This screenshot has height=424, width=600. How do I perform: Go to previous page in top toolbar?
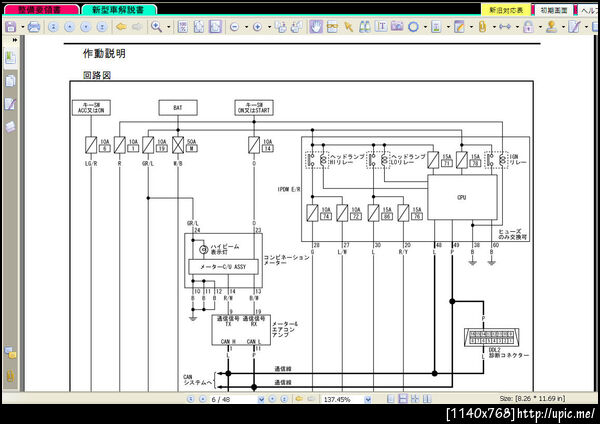click(x=69, y=27)
